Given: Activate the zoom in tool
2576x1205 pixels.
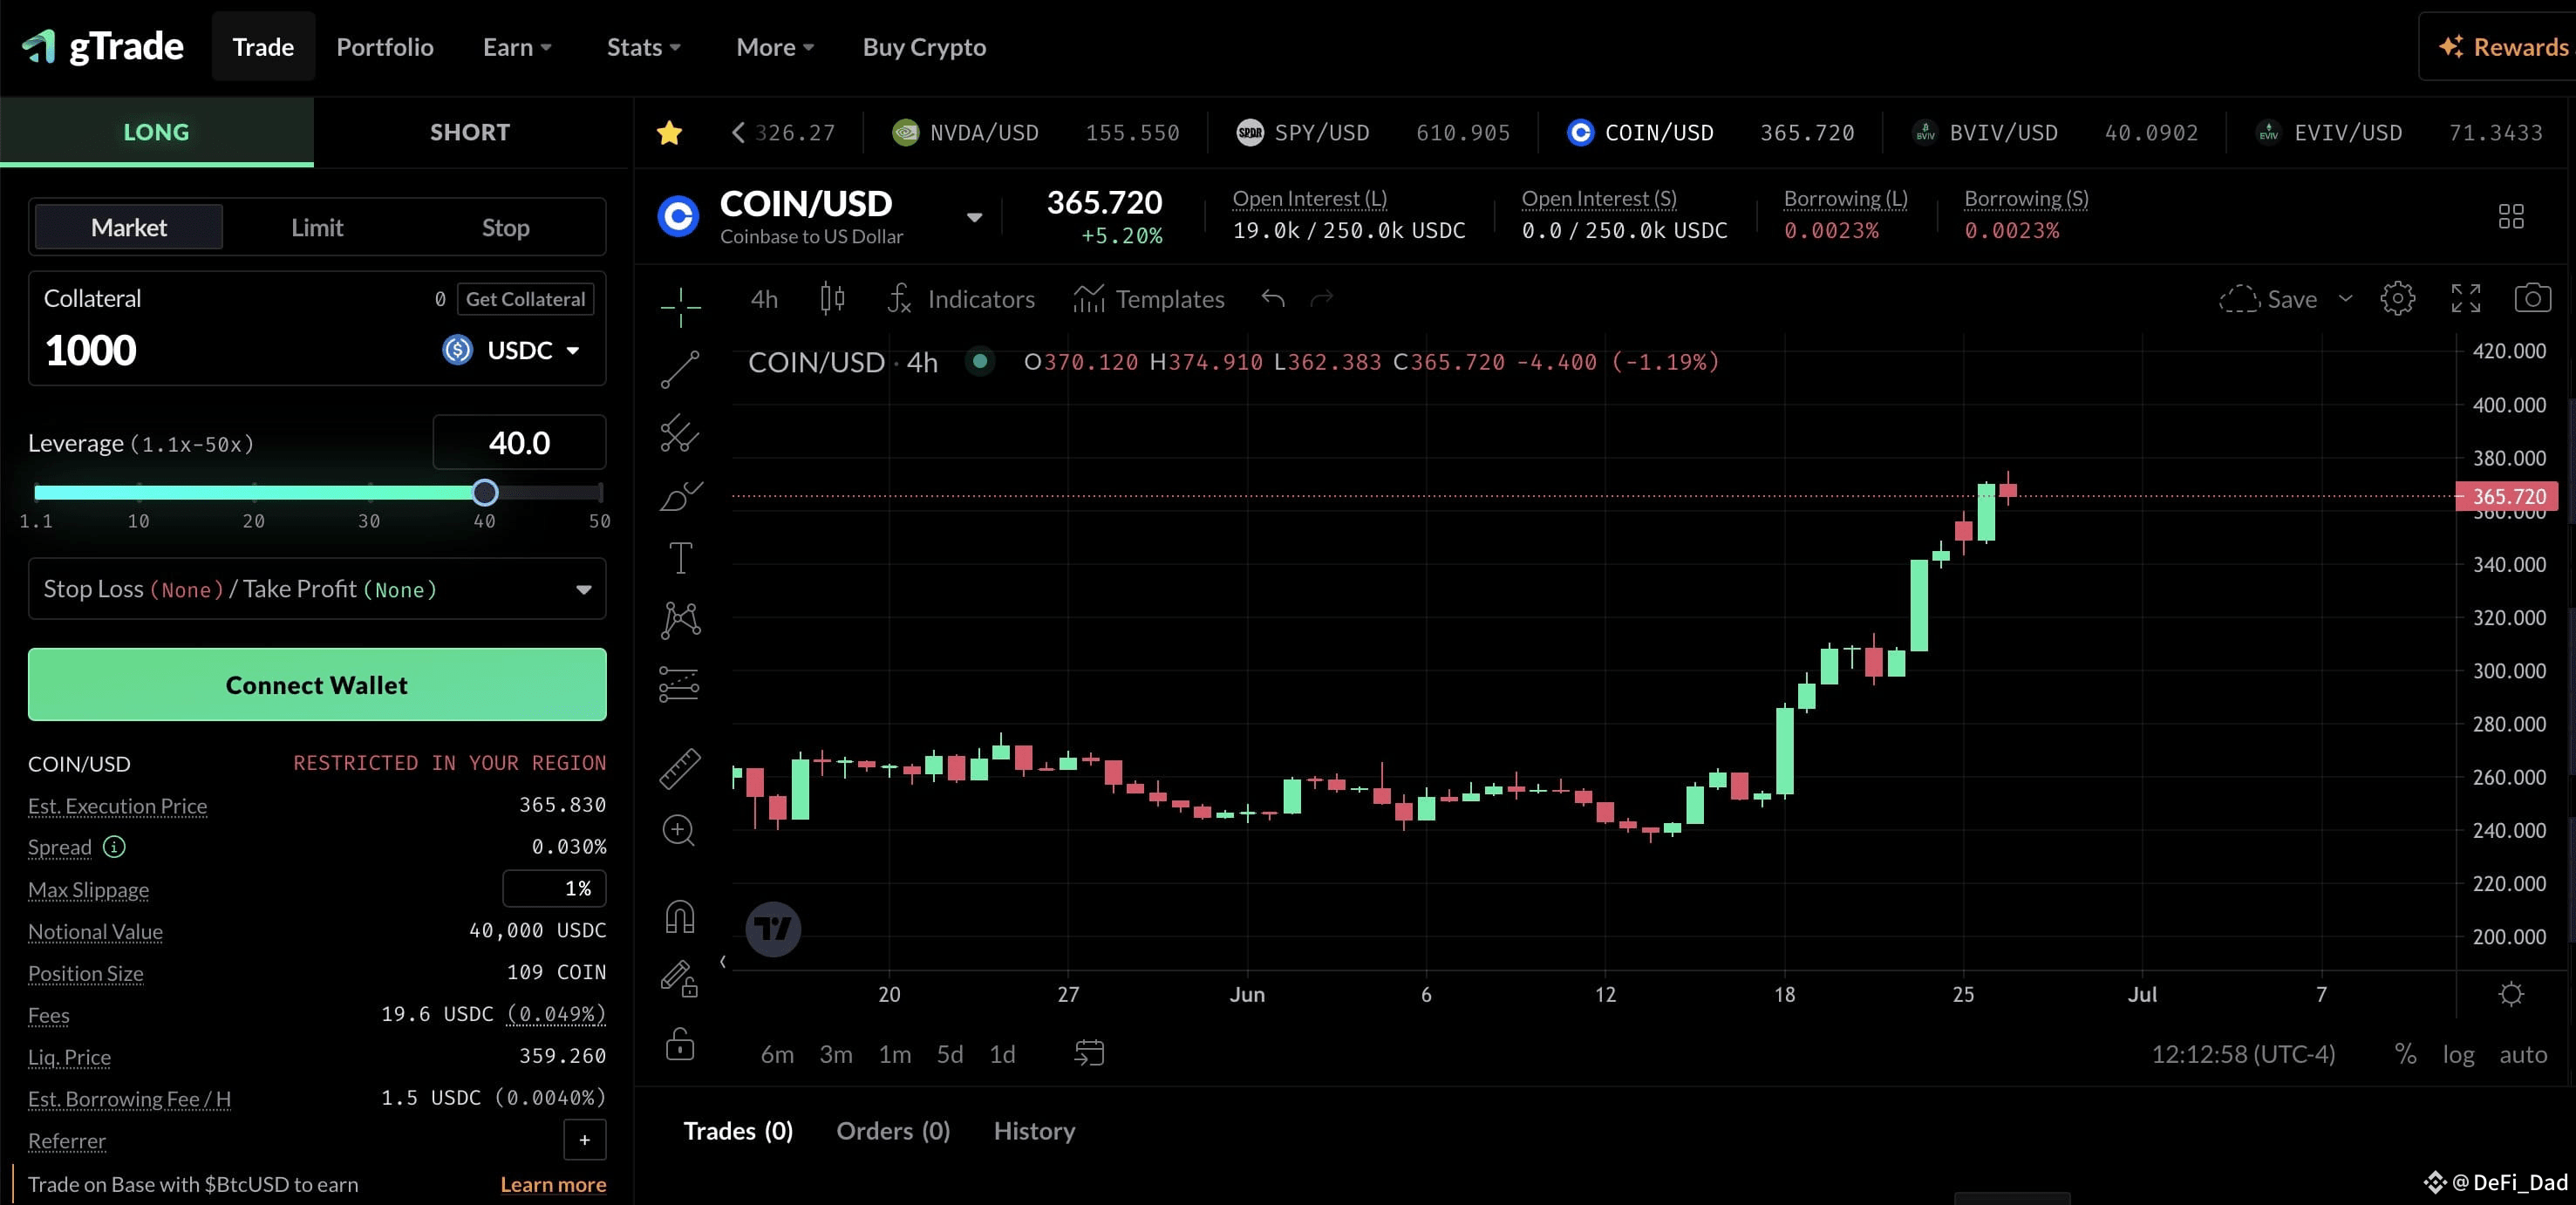Looking at the screenshot, I should tap(679, 830).
